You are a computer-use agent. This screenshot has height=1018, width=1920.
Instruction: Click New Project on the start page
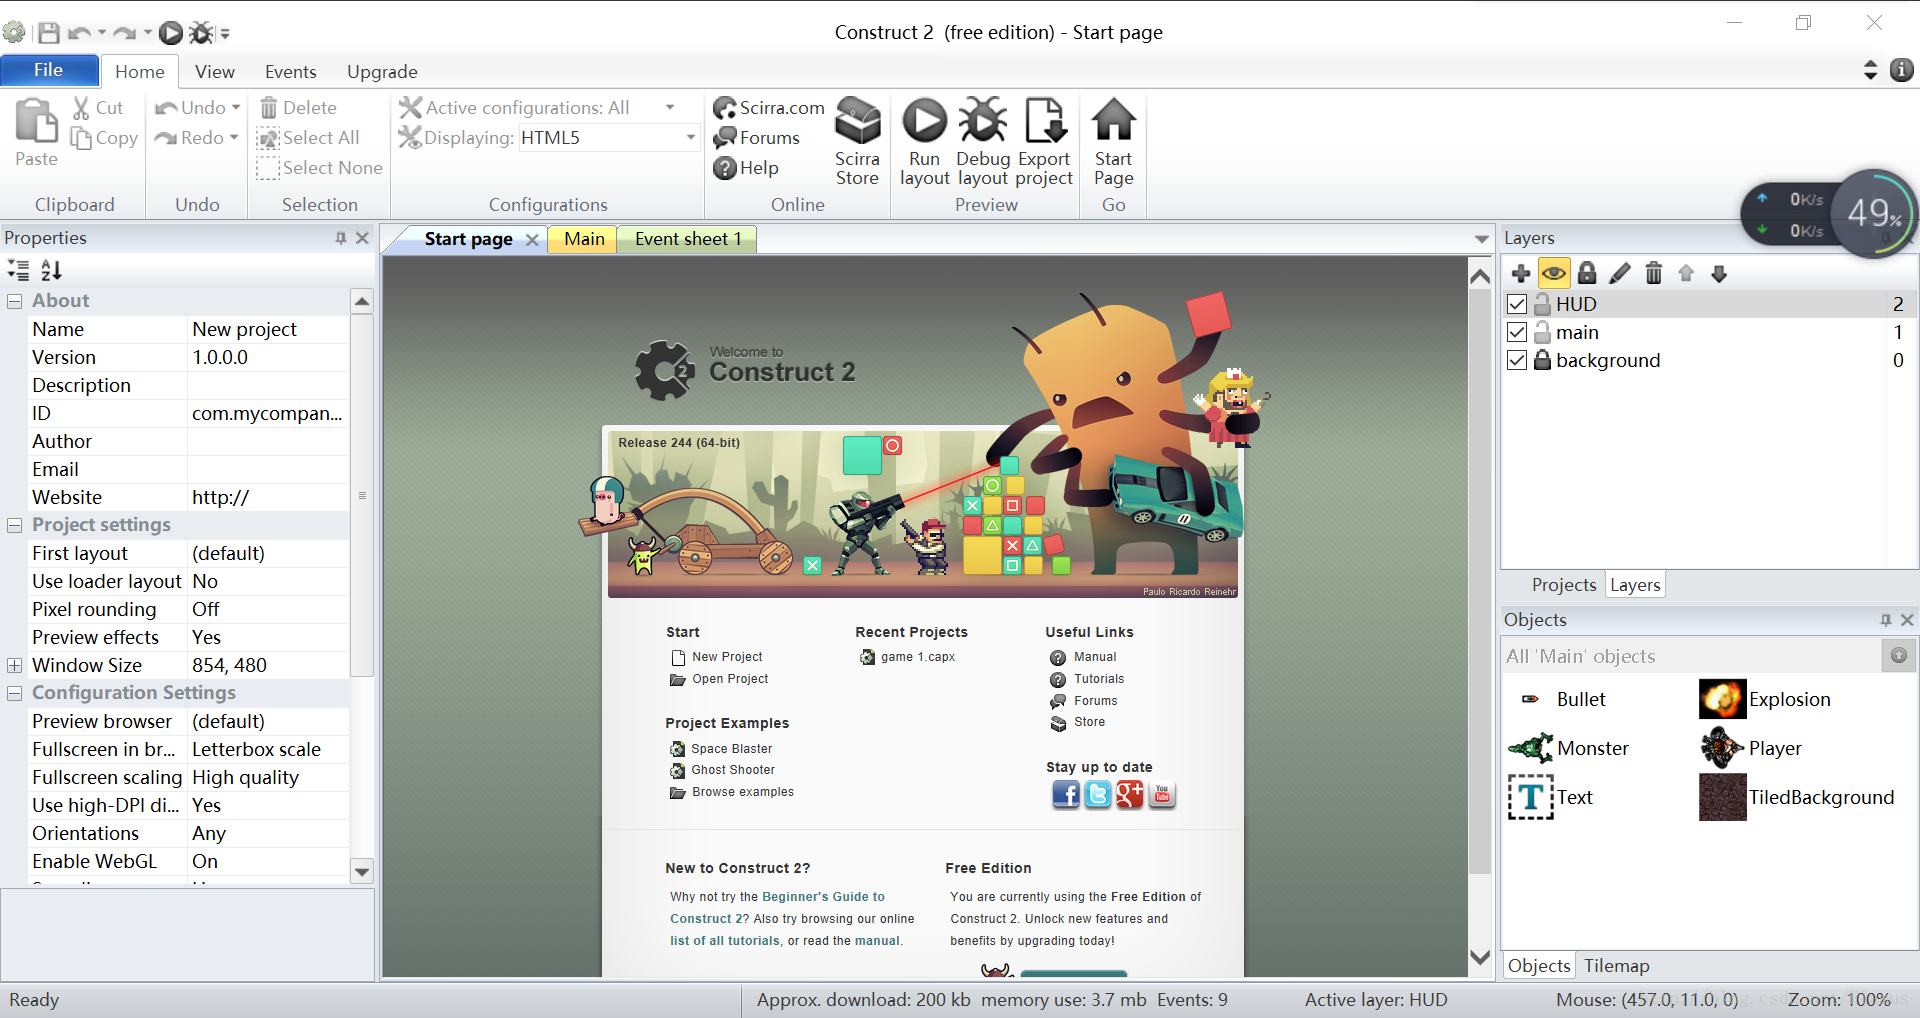(717, 657)
